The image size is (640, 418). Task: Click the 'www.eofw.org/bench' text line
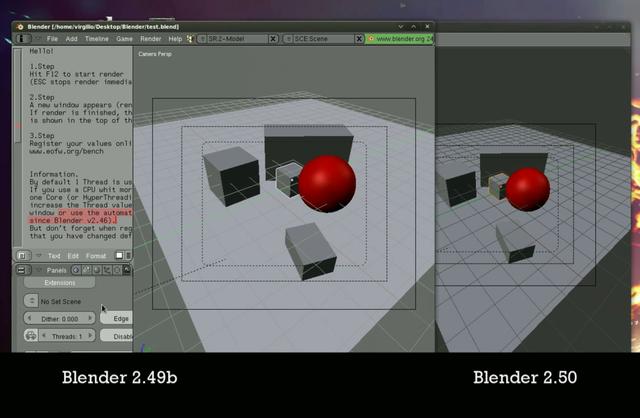click(x=66, y=151)
